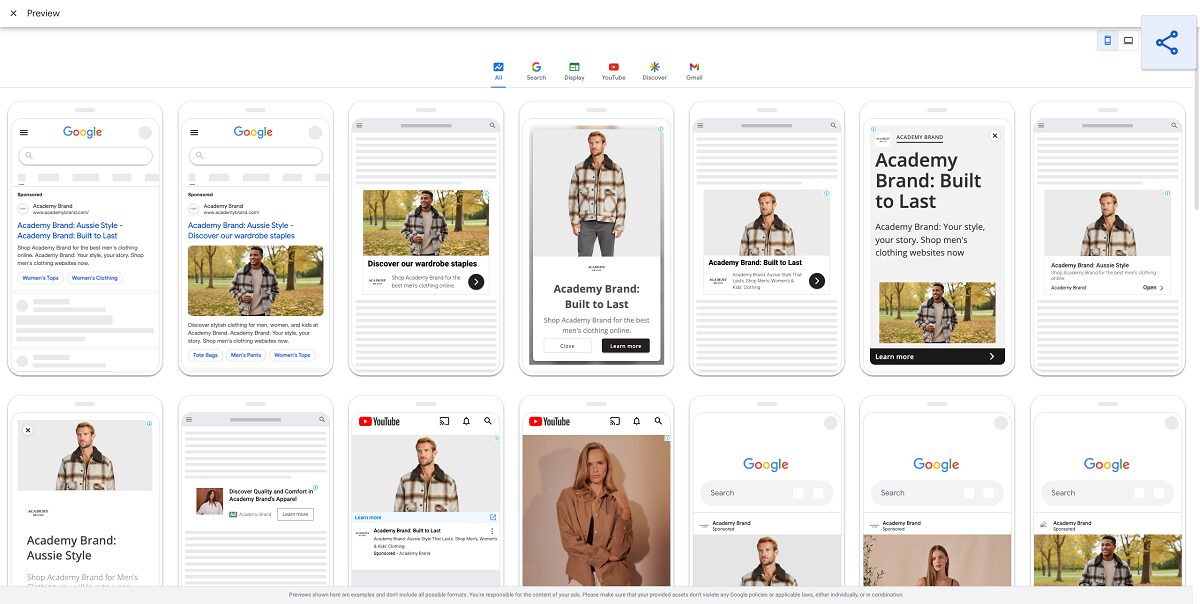Click Learn more on interstitial ad

pyautogui.click(x=625, y=346)
